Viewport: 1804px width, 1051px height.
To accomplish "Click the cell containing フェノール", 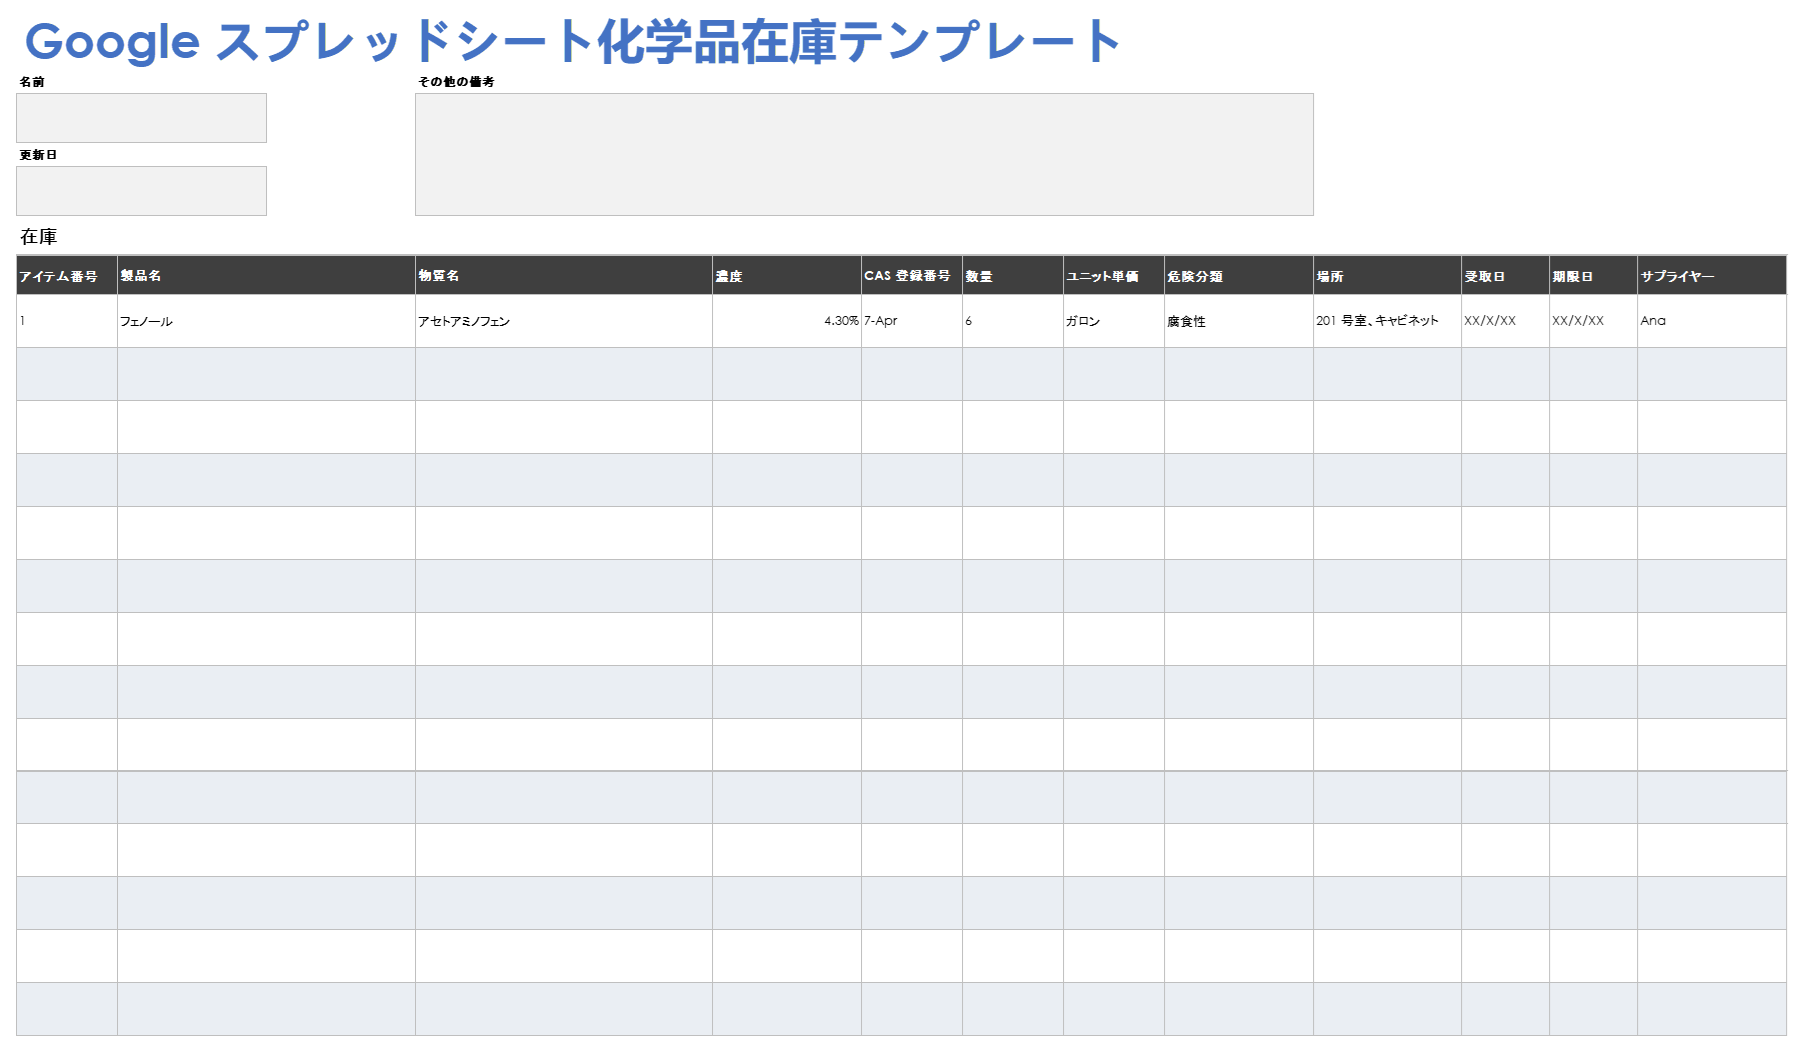I will (266, 321).
